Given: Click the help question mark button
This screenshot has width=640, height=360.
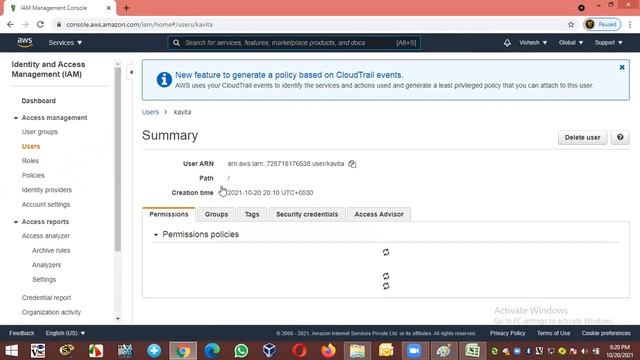Looking at the screenshot, I should 620,138.
